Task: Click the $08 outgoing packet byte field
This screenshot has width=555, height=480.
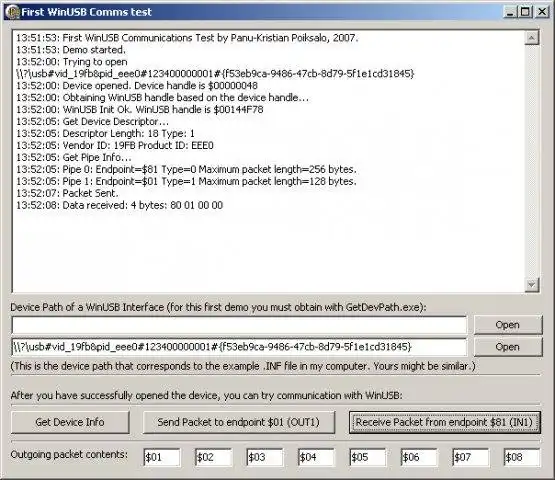Action: 522,457
